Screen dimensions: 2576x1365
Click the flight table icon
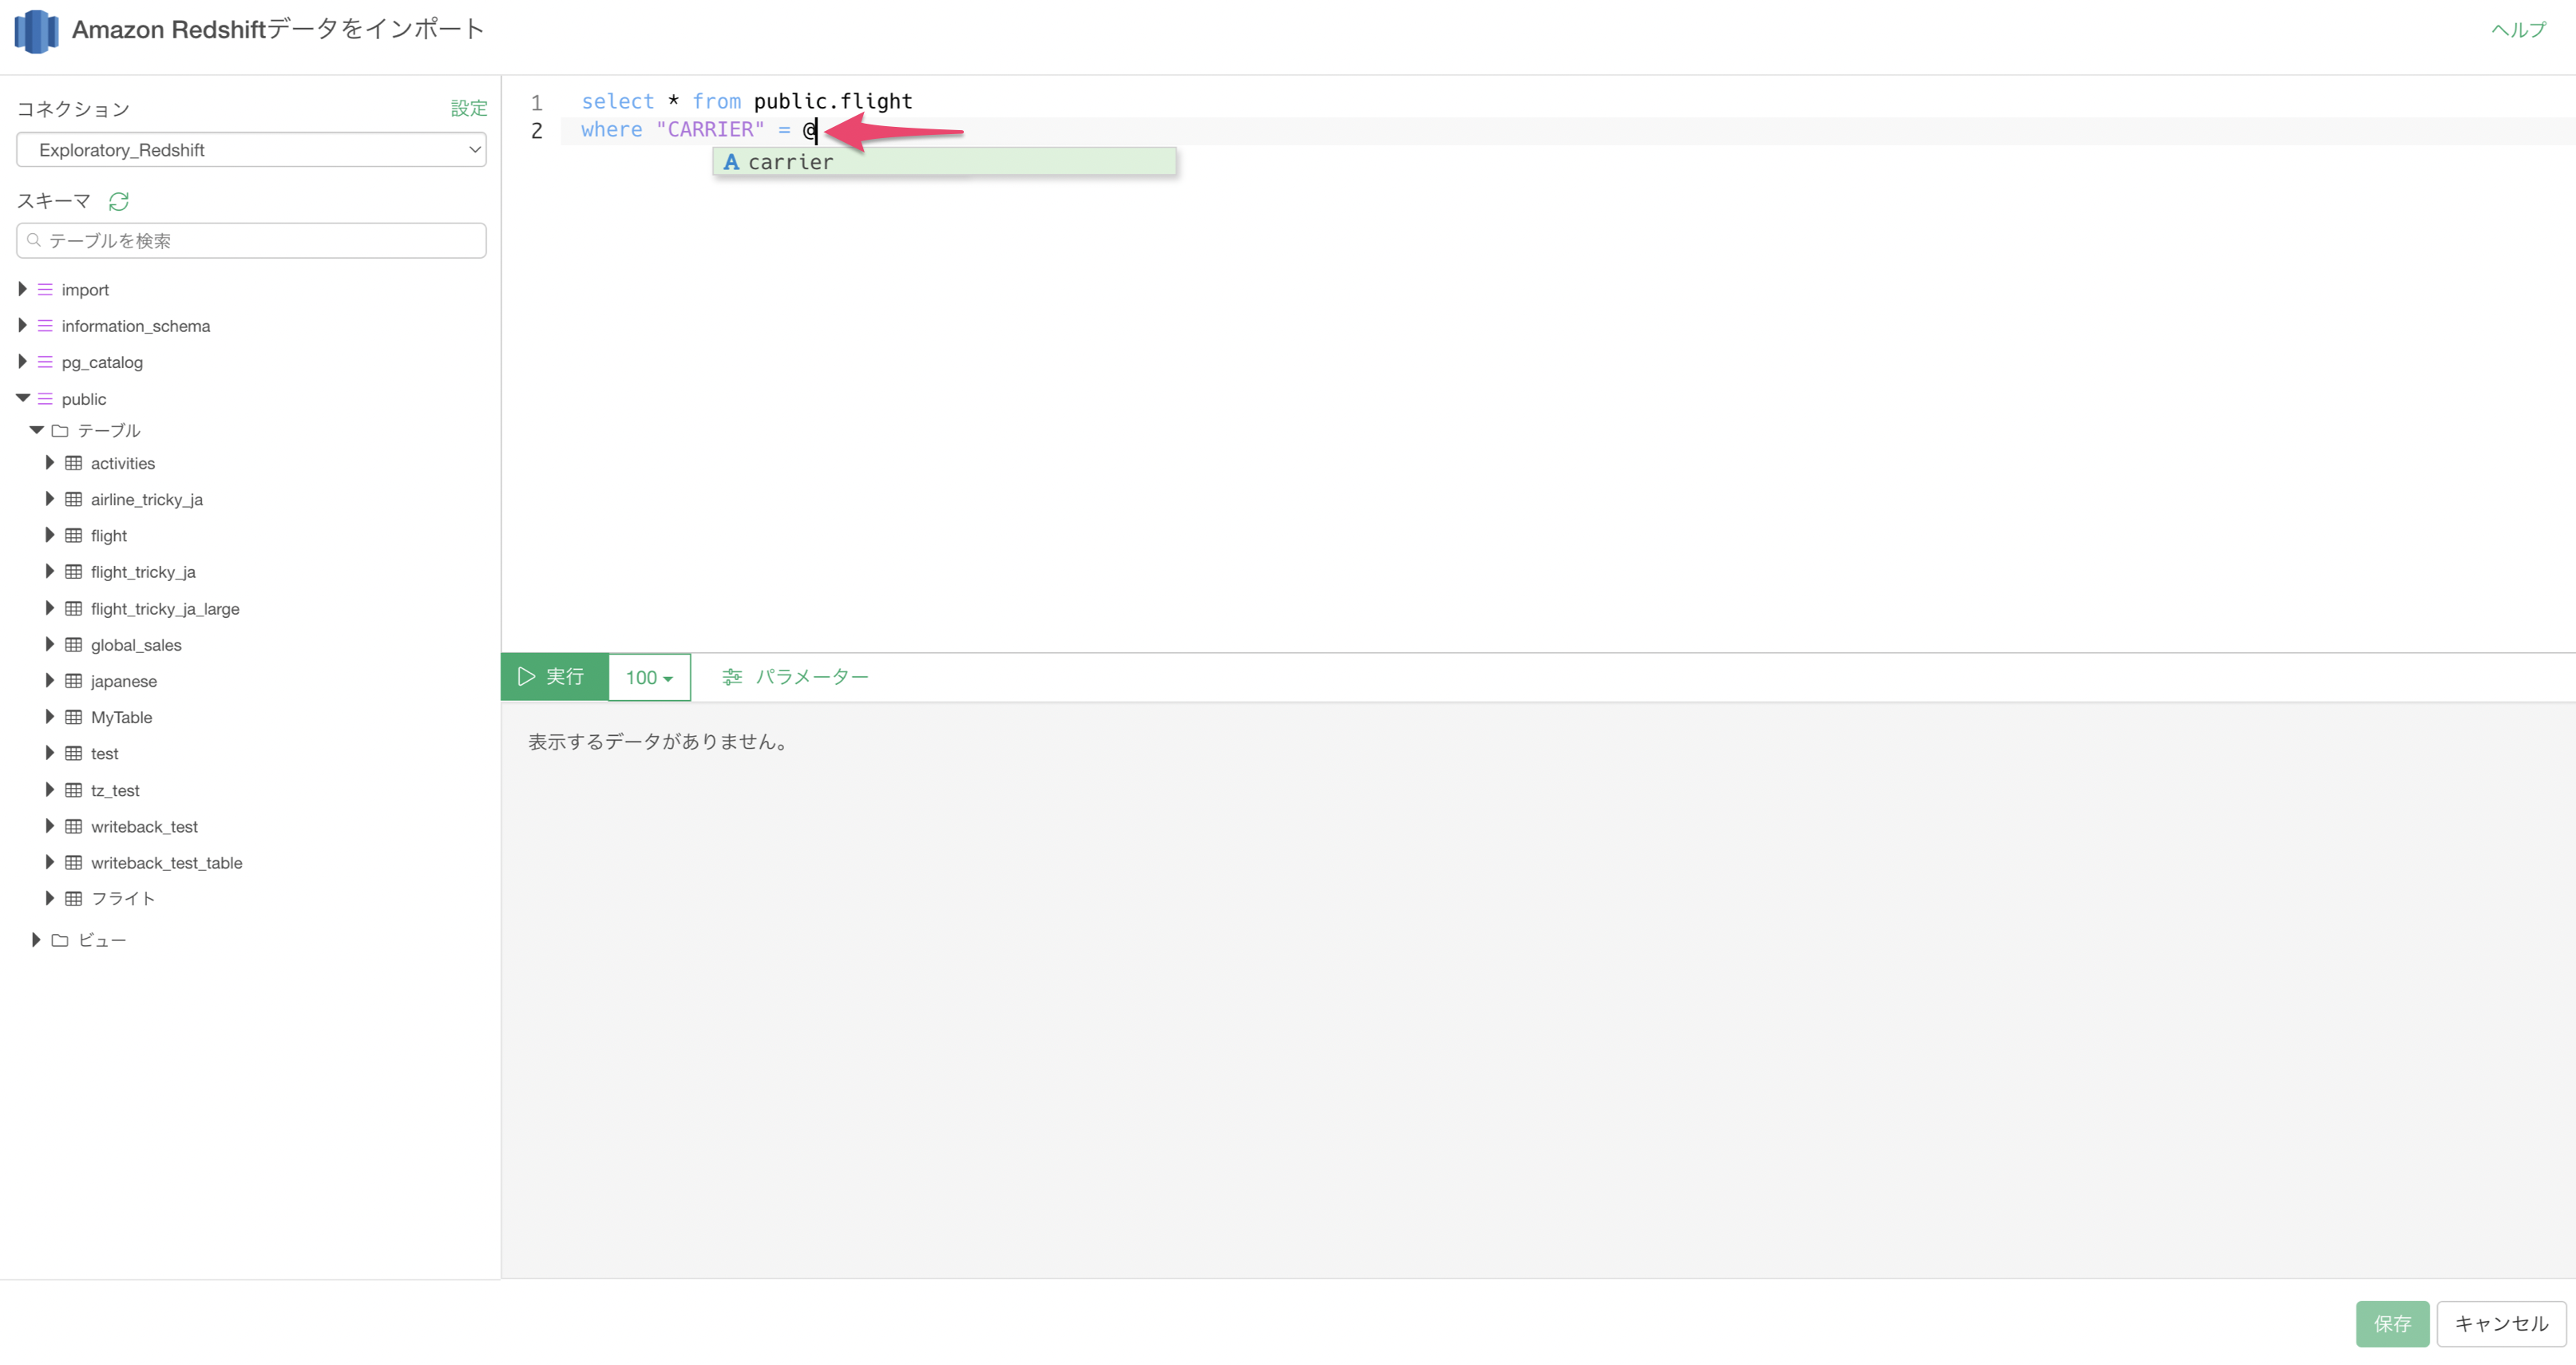74,536
